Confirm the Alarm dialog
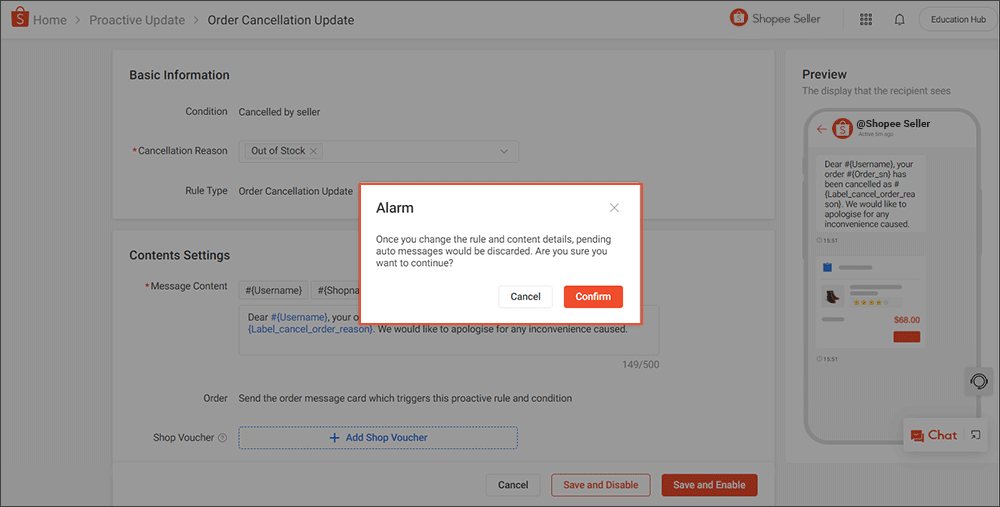 pyautogui.click(x=593, y=297)
